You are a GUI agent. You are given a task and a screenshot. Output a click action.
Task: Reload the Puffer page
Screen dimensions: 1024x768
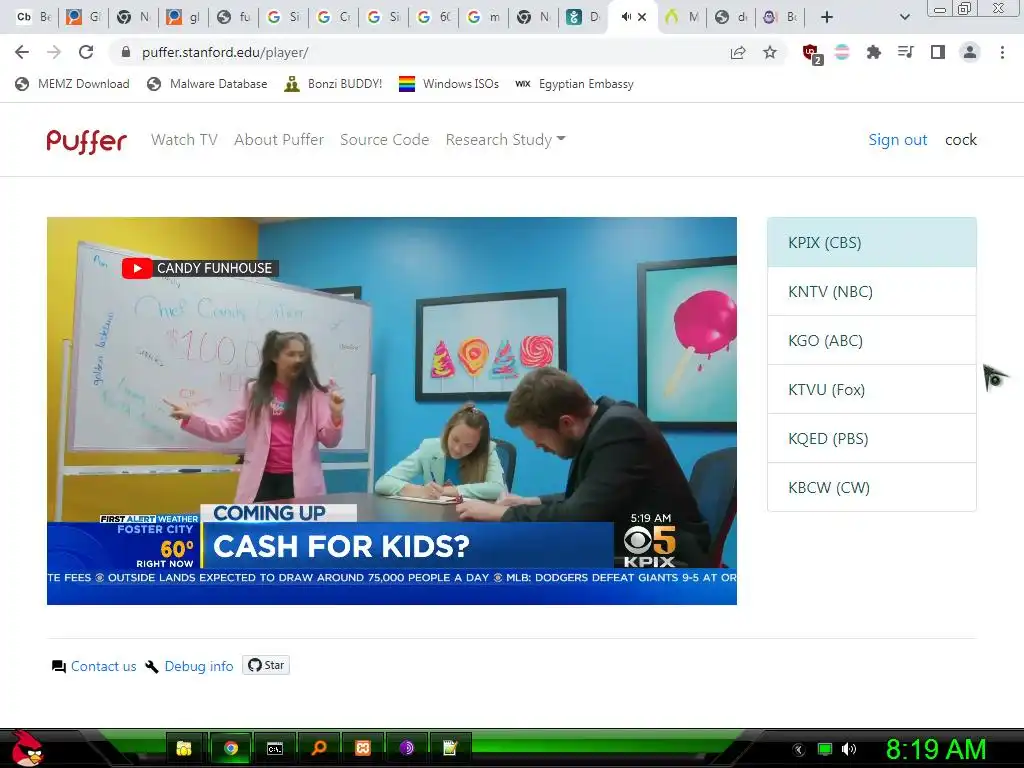pyautogui.click(x=86, y=52)
